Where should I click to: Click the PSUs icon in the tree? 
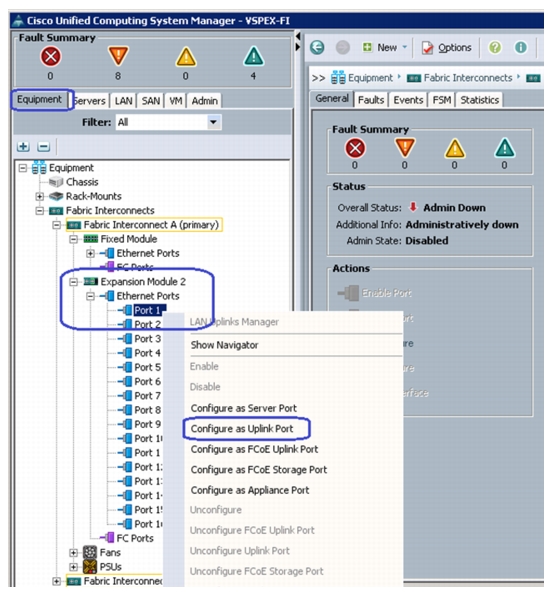(90, 567)
